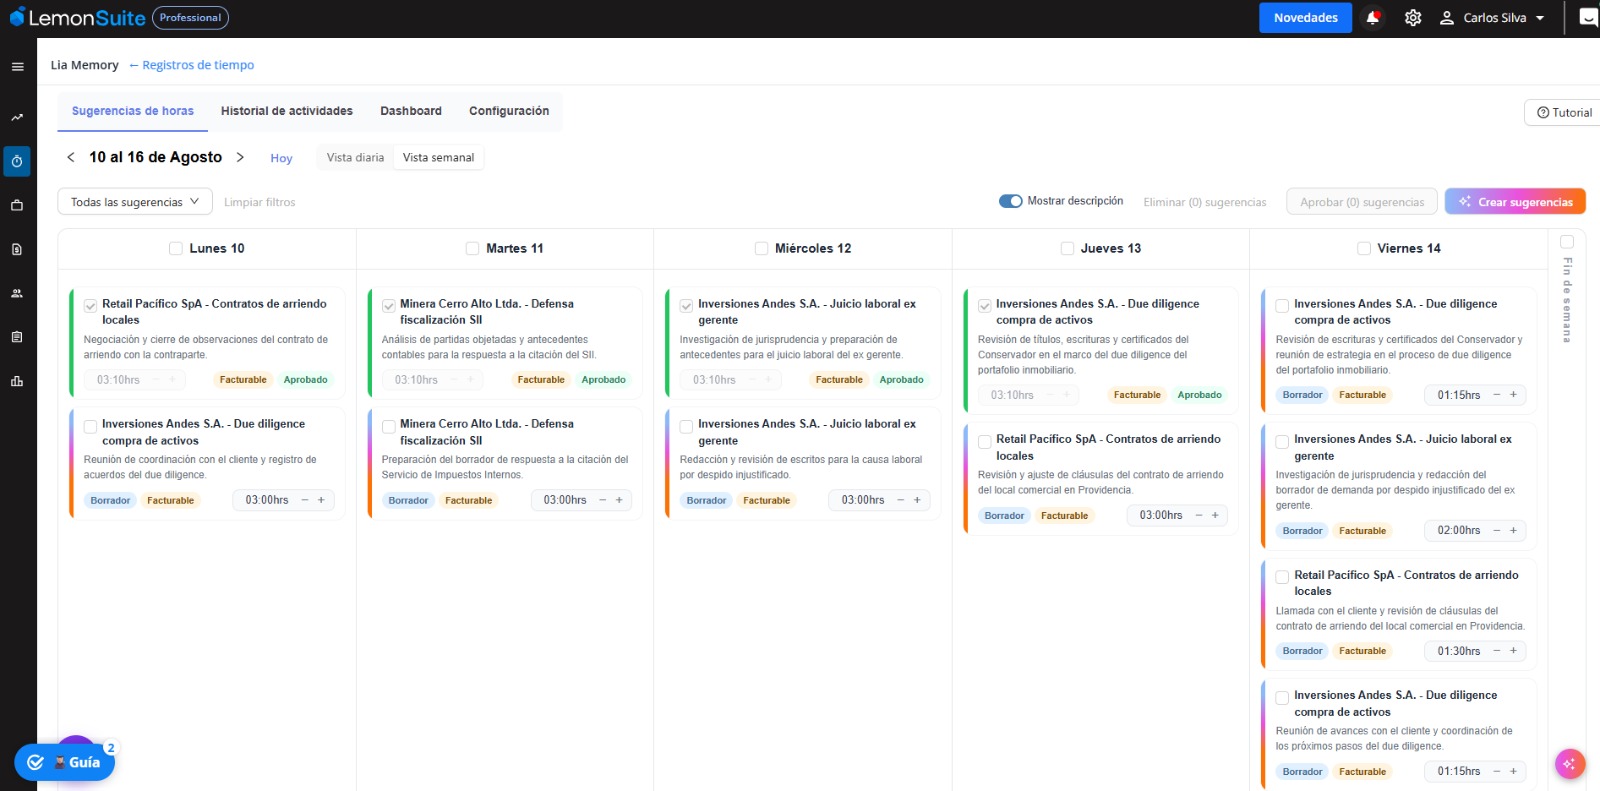Click the pink AI sparkle floating button
1600x791 pixels.
(x=1570, y=764)
